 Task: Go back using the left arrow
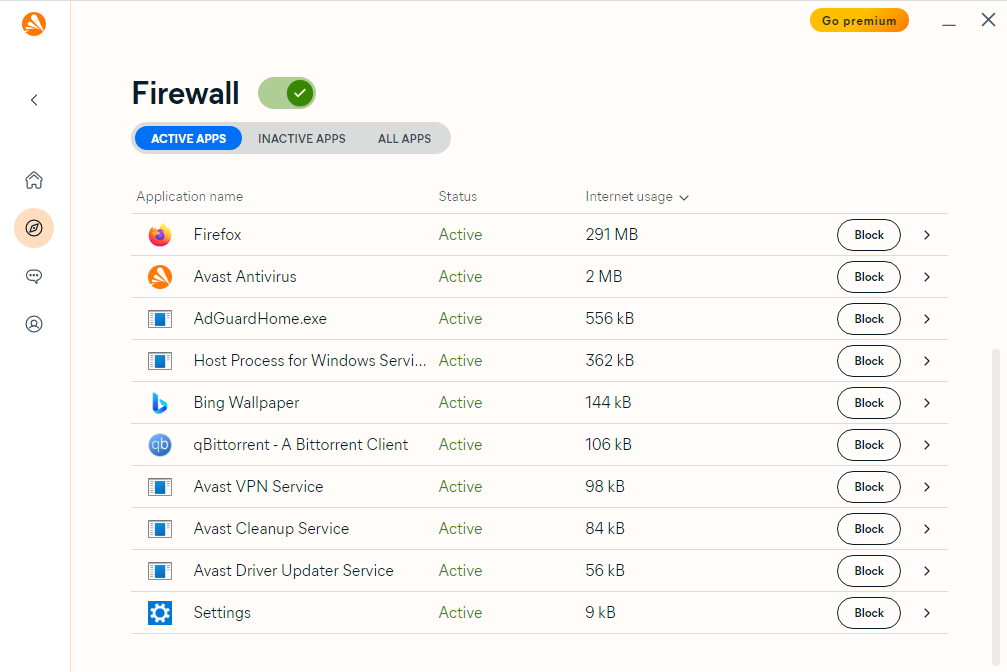(x=35, y=100)
